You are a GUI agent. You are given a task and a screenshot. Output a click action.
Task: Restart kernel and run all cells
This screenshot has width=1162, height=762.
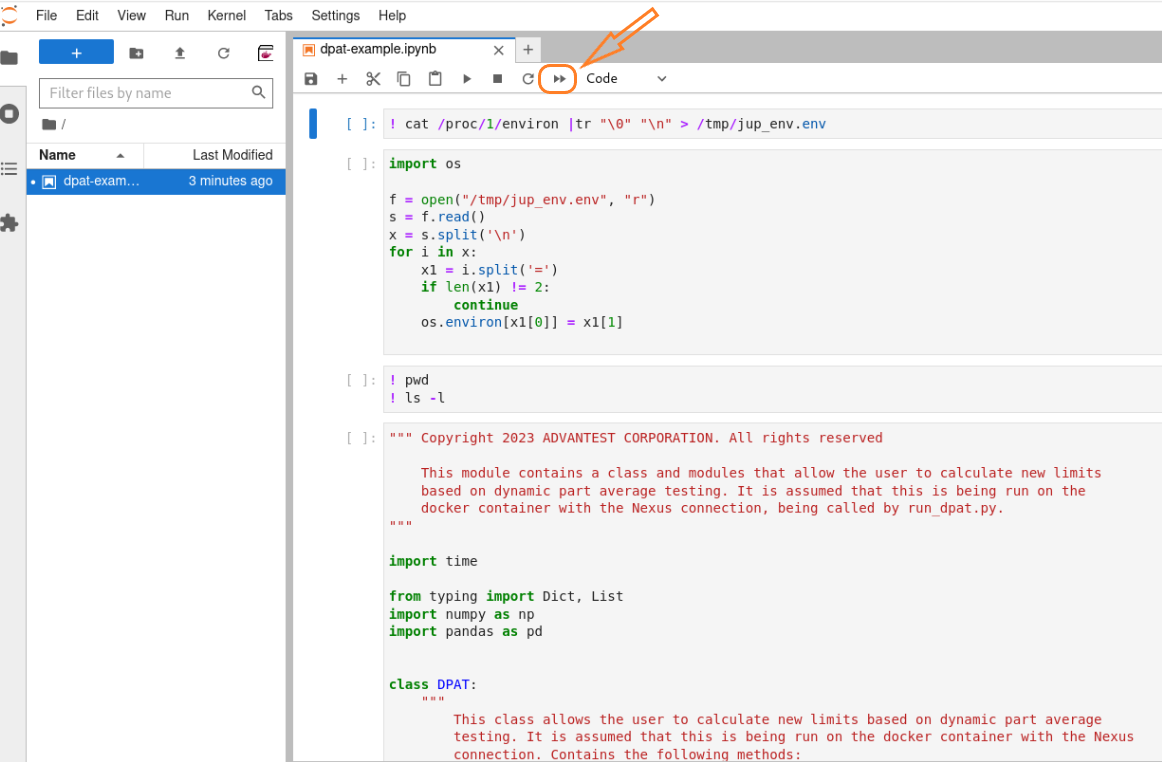(x=559, y=79)
